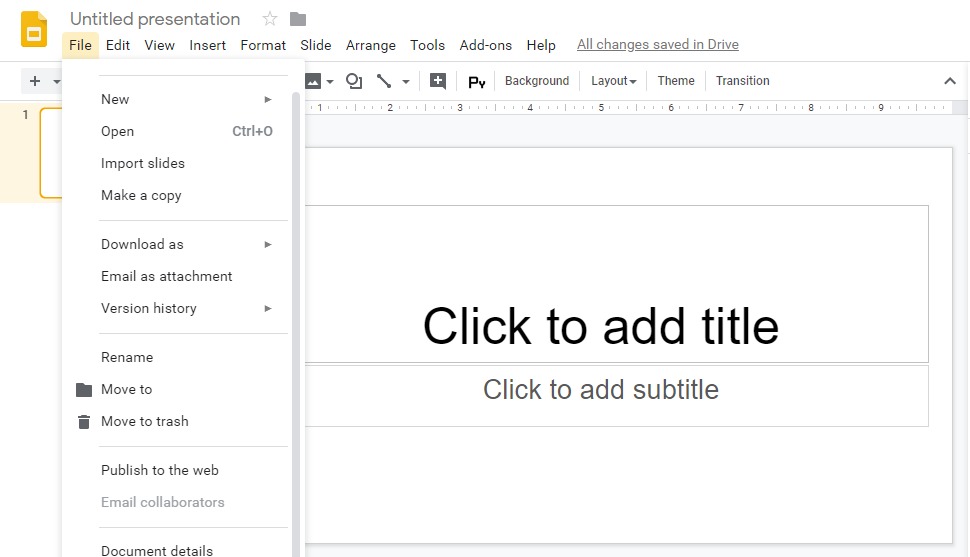Click the Untitled presentation title field
Screen dimensions: 970x557
point(155,19)
